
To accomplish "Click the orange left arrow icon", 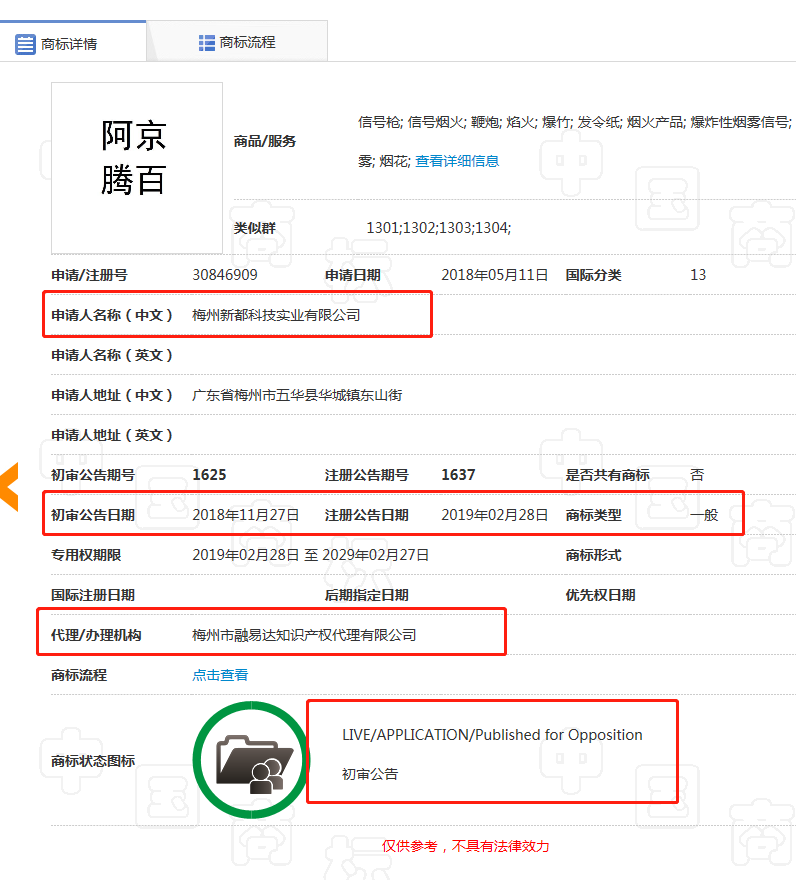I will coord(8,487).
